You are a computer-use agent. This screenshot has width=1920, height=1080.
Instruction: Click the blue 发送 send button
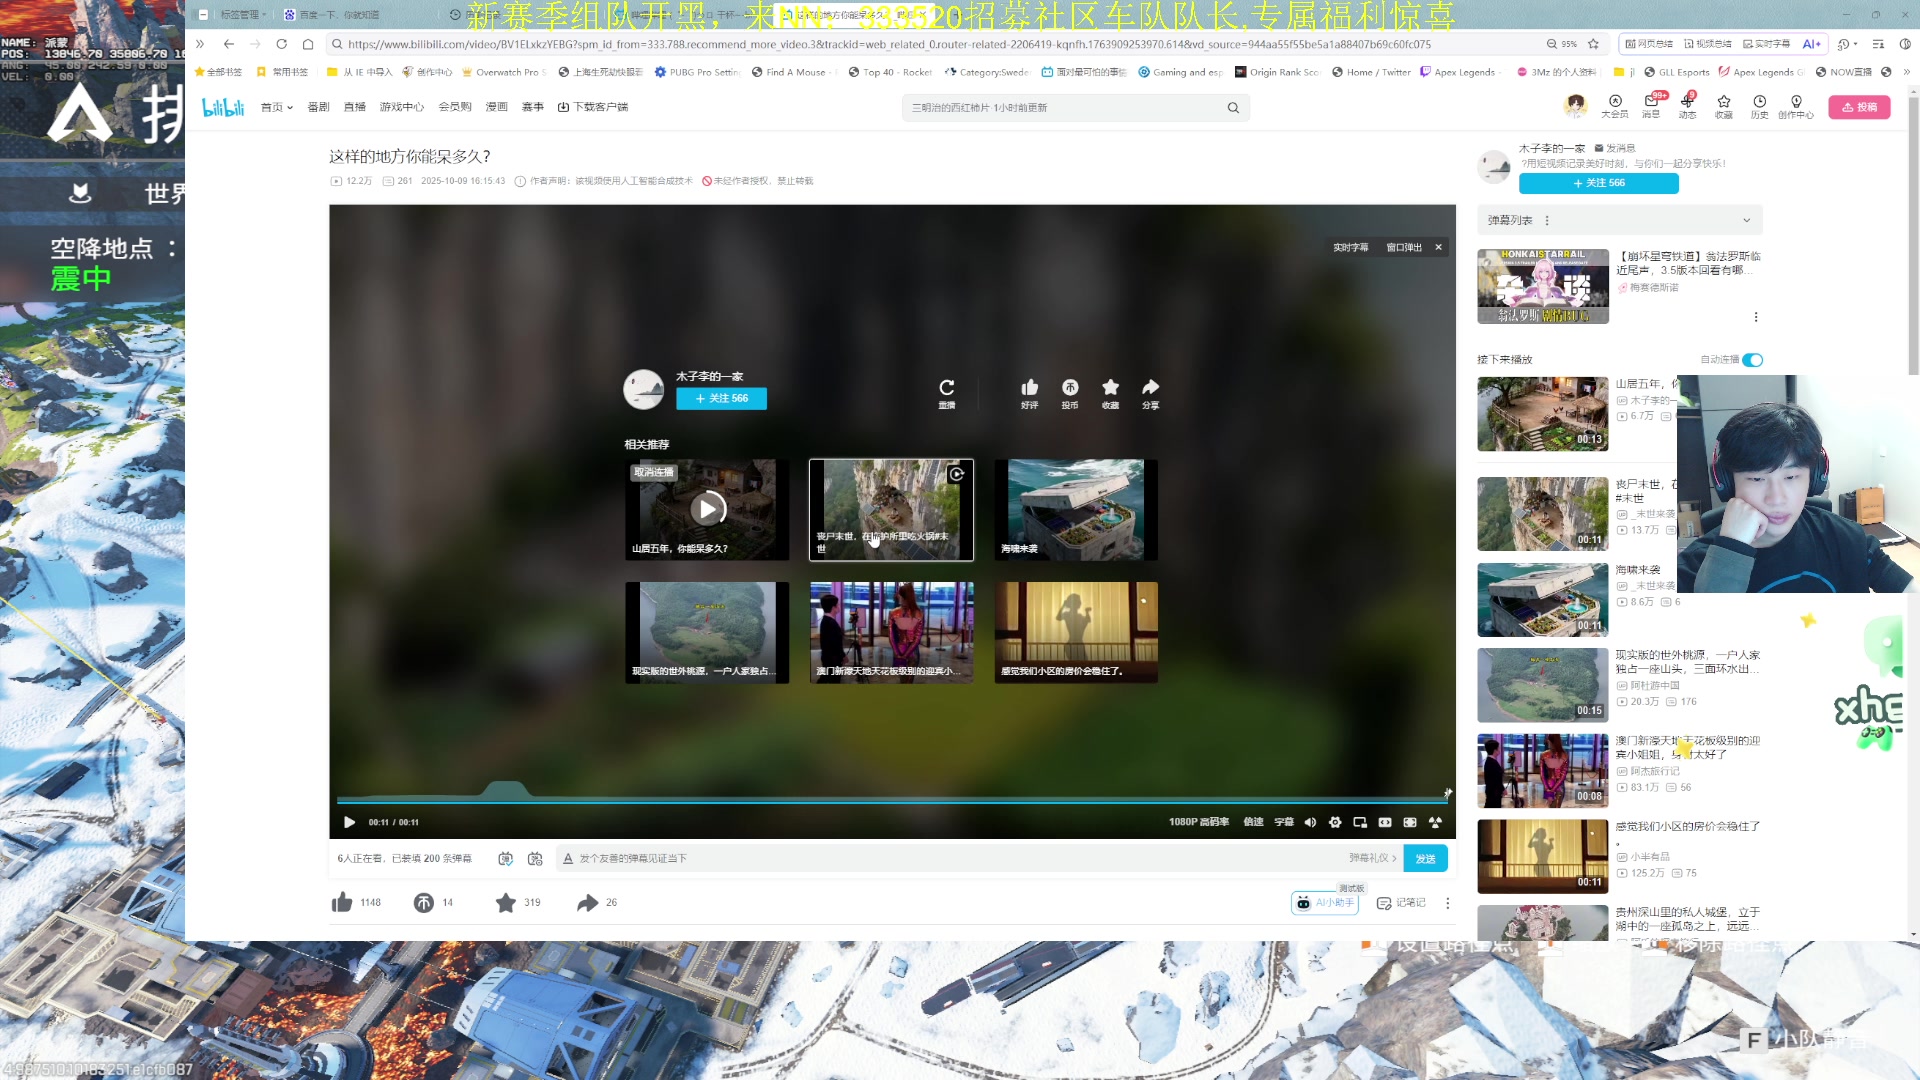tap(1425, 859)
